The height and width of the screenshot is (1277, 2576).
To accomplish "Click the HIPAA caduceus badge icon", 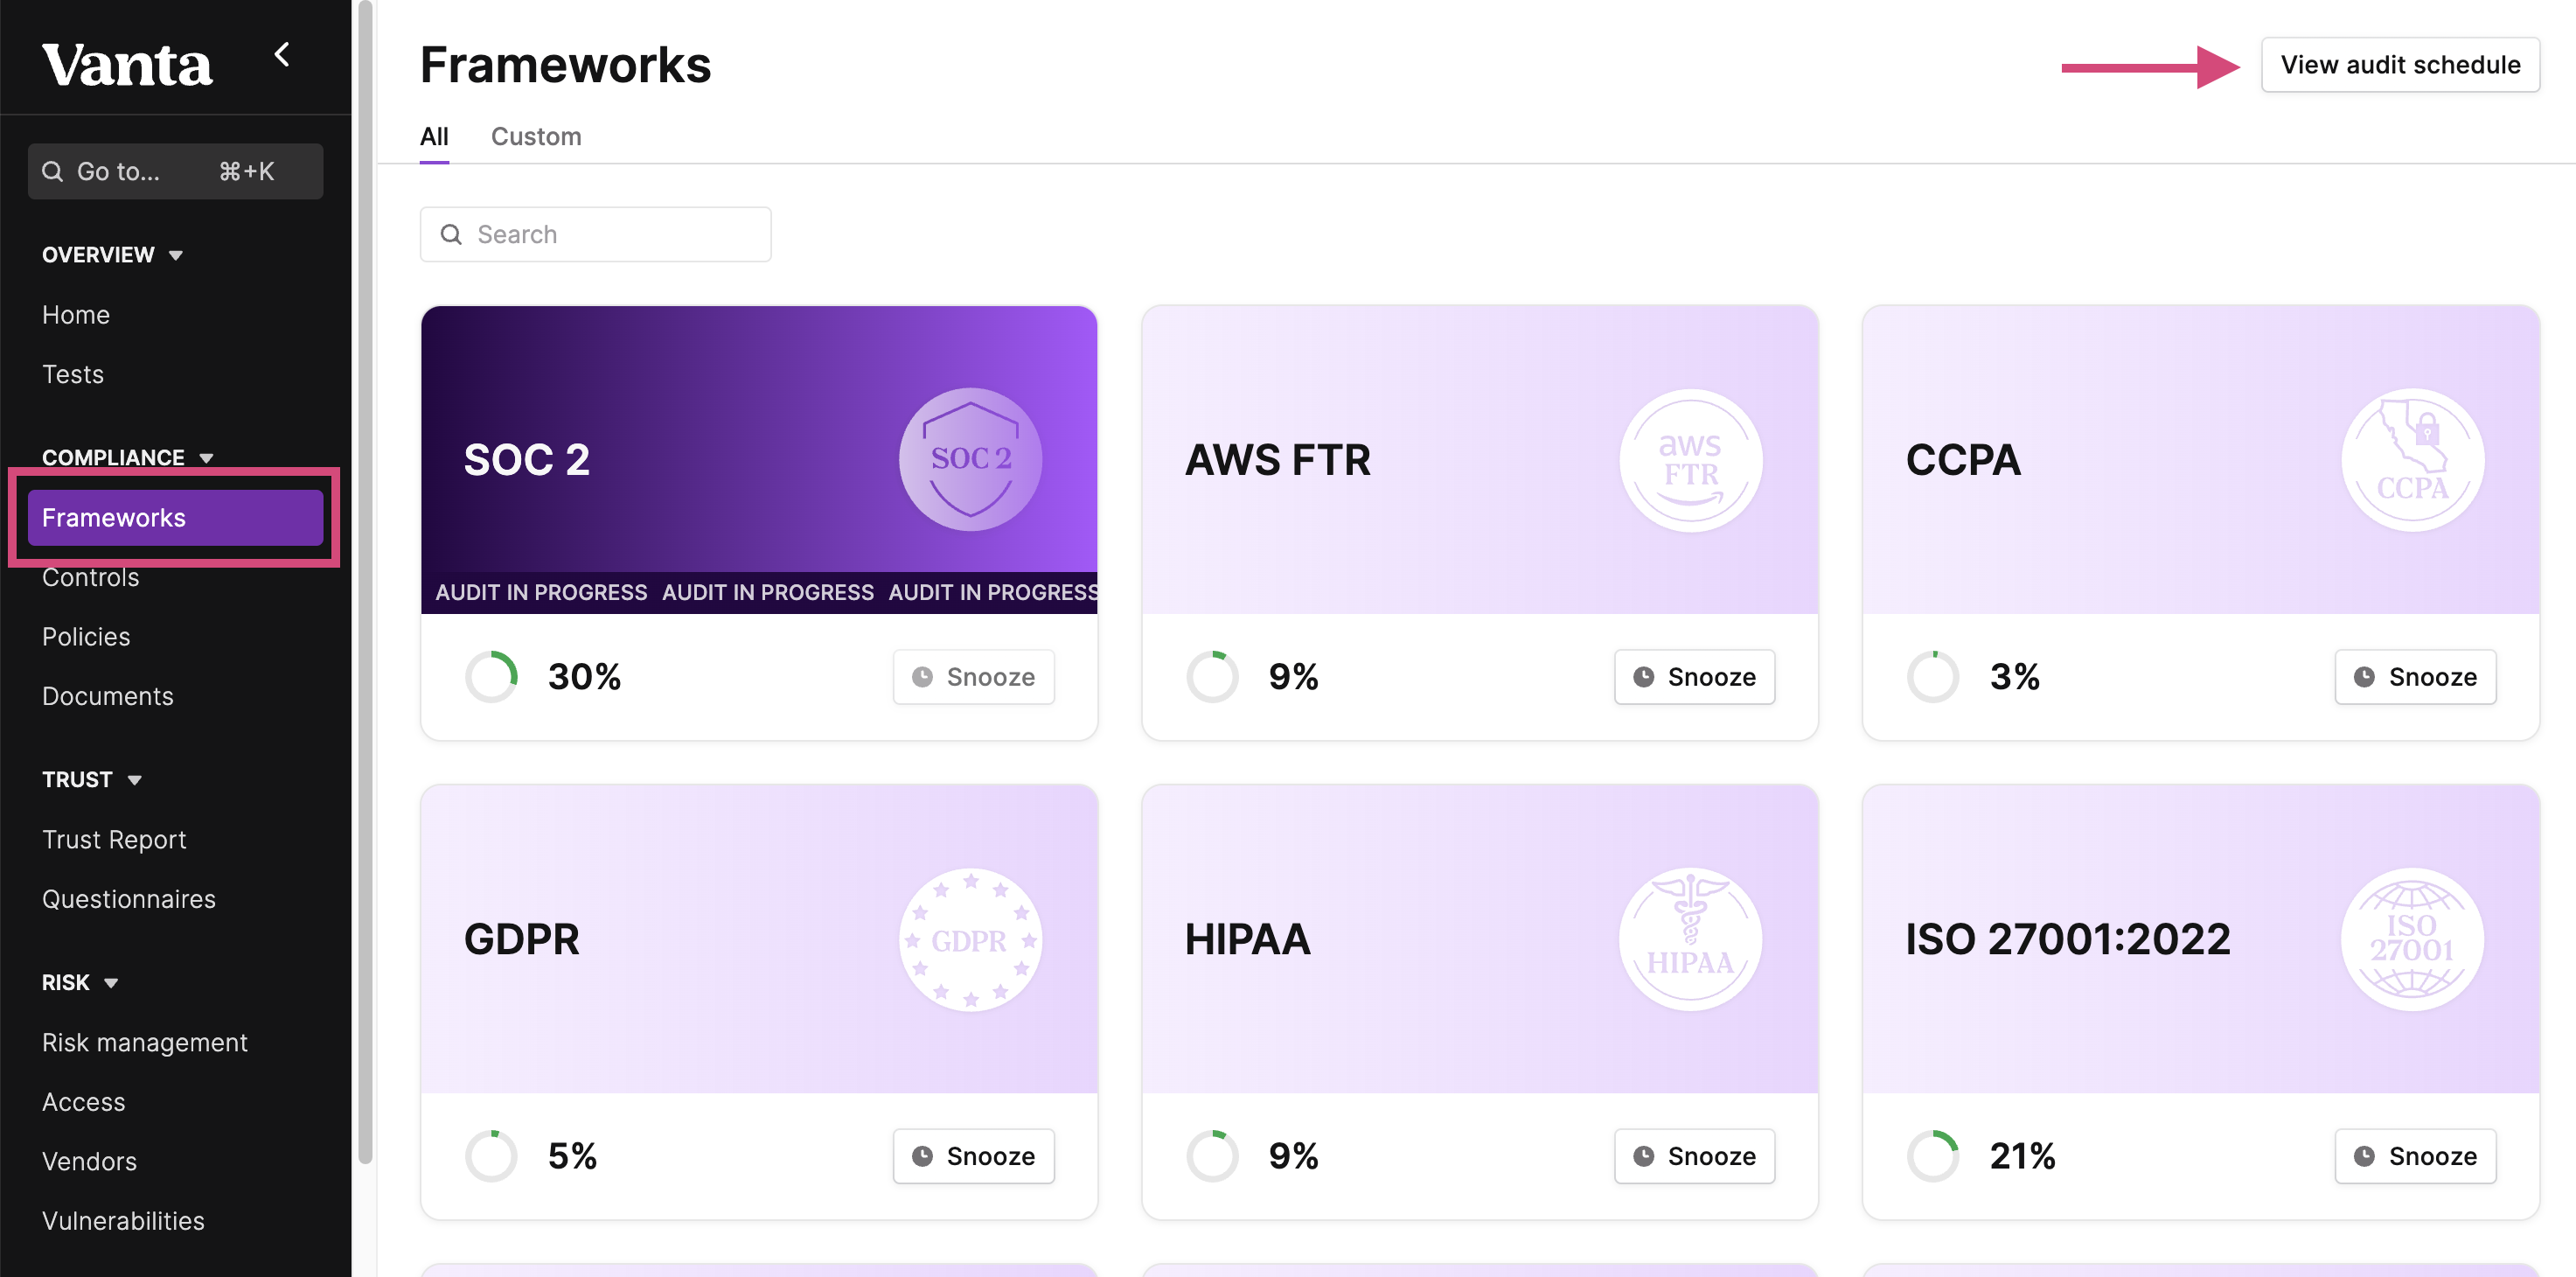I will click(1691, 939).
